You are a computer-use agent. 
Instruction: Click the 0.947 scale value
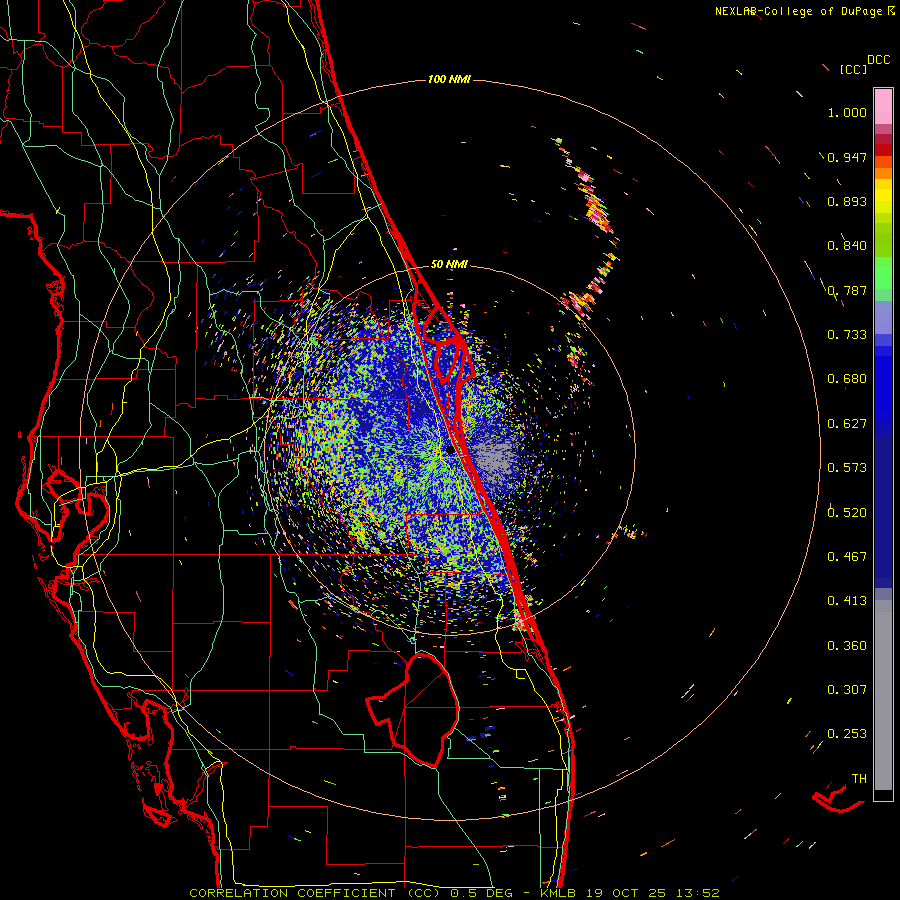click(847, 157)
